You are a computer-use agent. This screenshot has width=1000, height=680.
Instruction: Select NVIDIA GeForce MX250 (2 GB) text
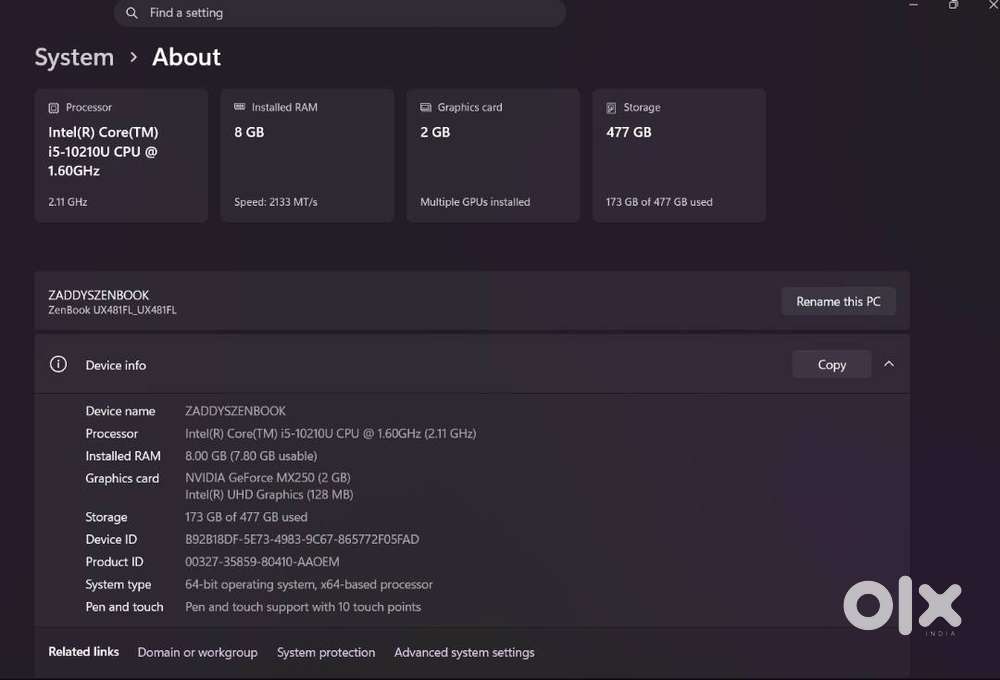268,477
